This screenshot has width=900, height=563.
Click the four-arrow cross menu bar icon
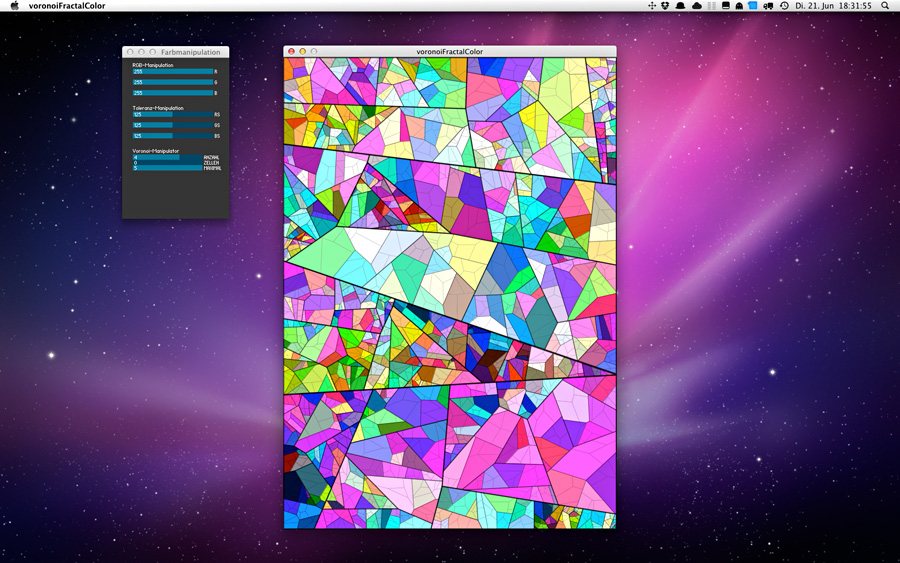[651, 6]
